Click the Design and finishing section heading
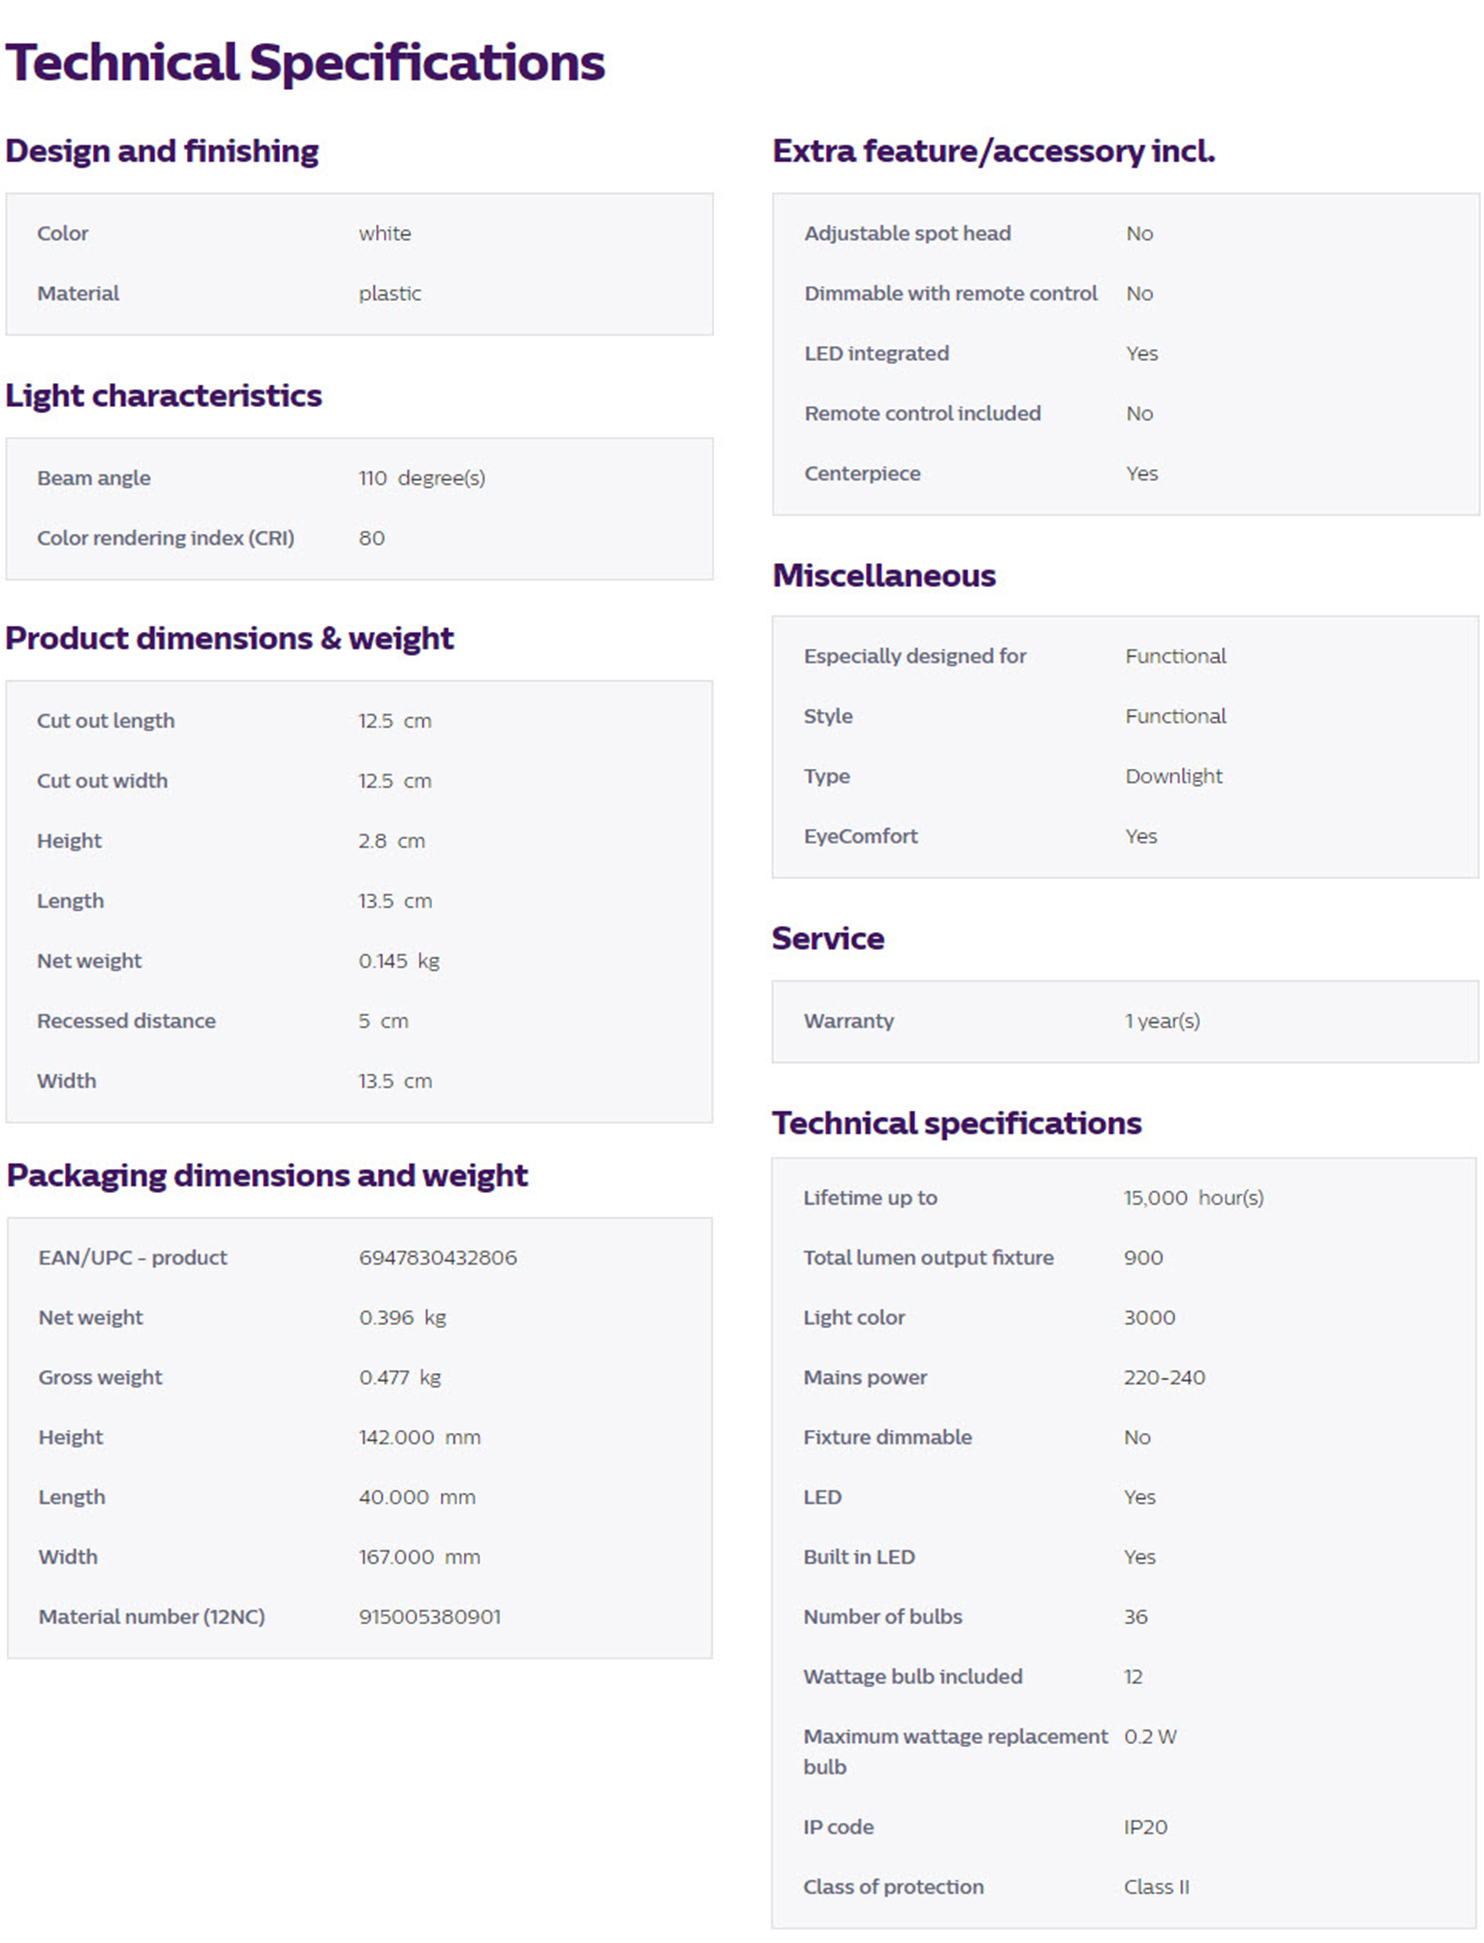Viewport: 1484px width, 1943px height. 162,151
